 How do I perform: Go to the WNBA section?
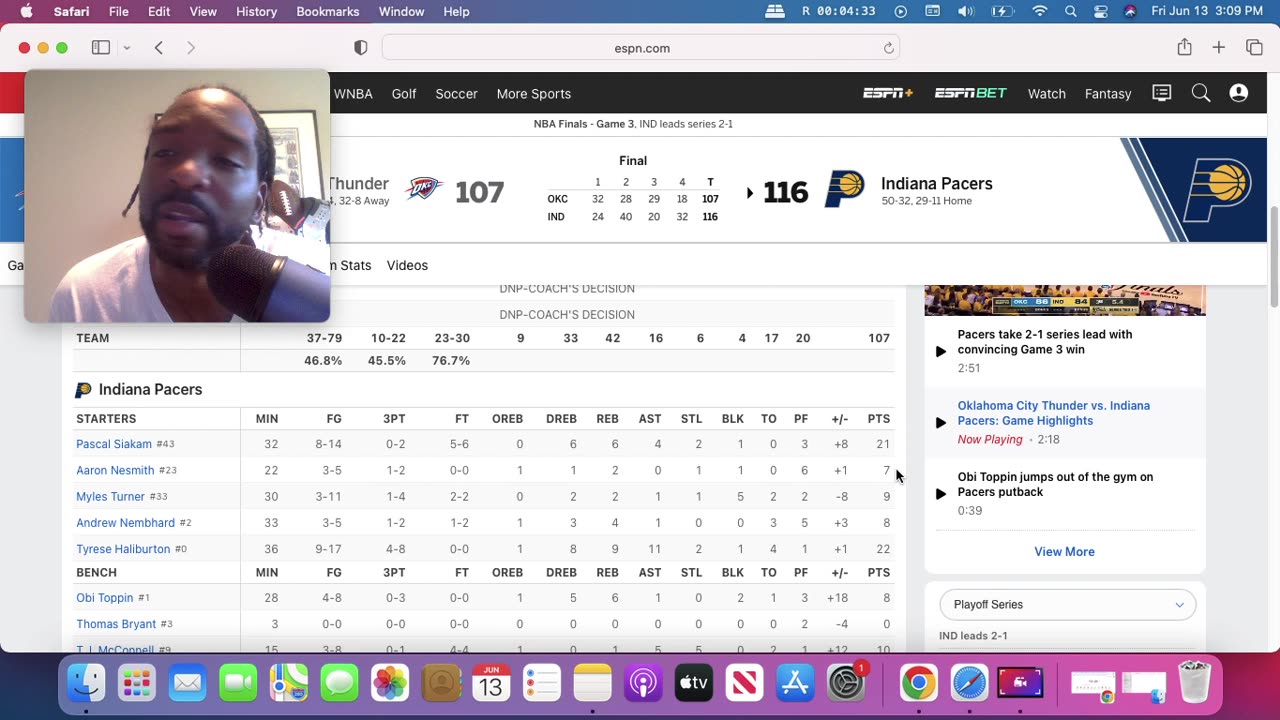[353, 93]
